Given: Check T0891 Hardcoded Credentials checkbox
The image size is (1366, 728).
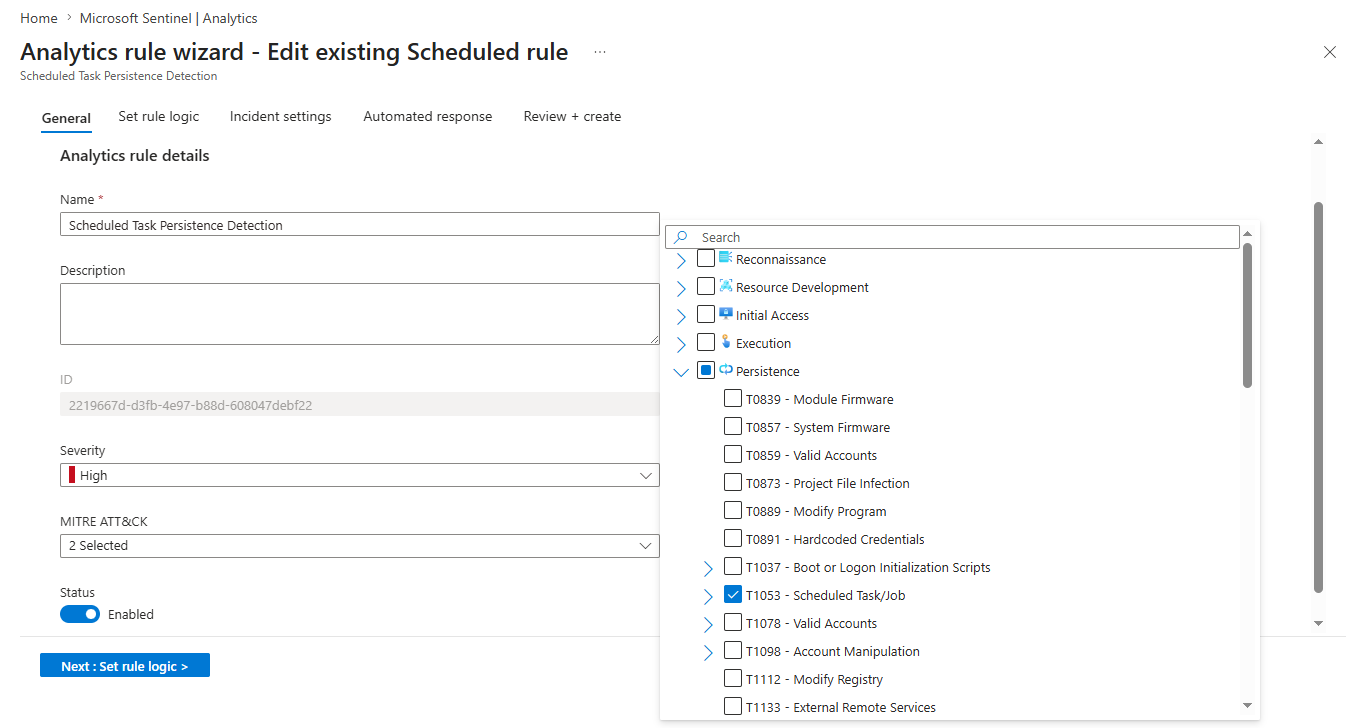Looking at the screenshot, I should click(733, 539).
